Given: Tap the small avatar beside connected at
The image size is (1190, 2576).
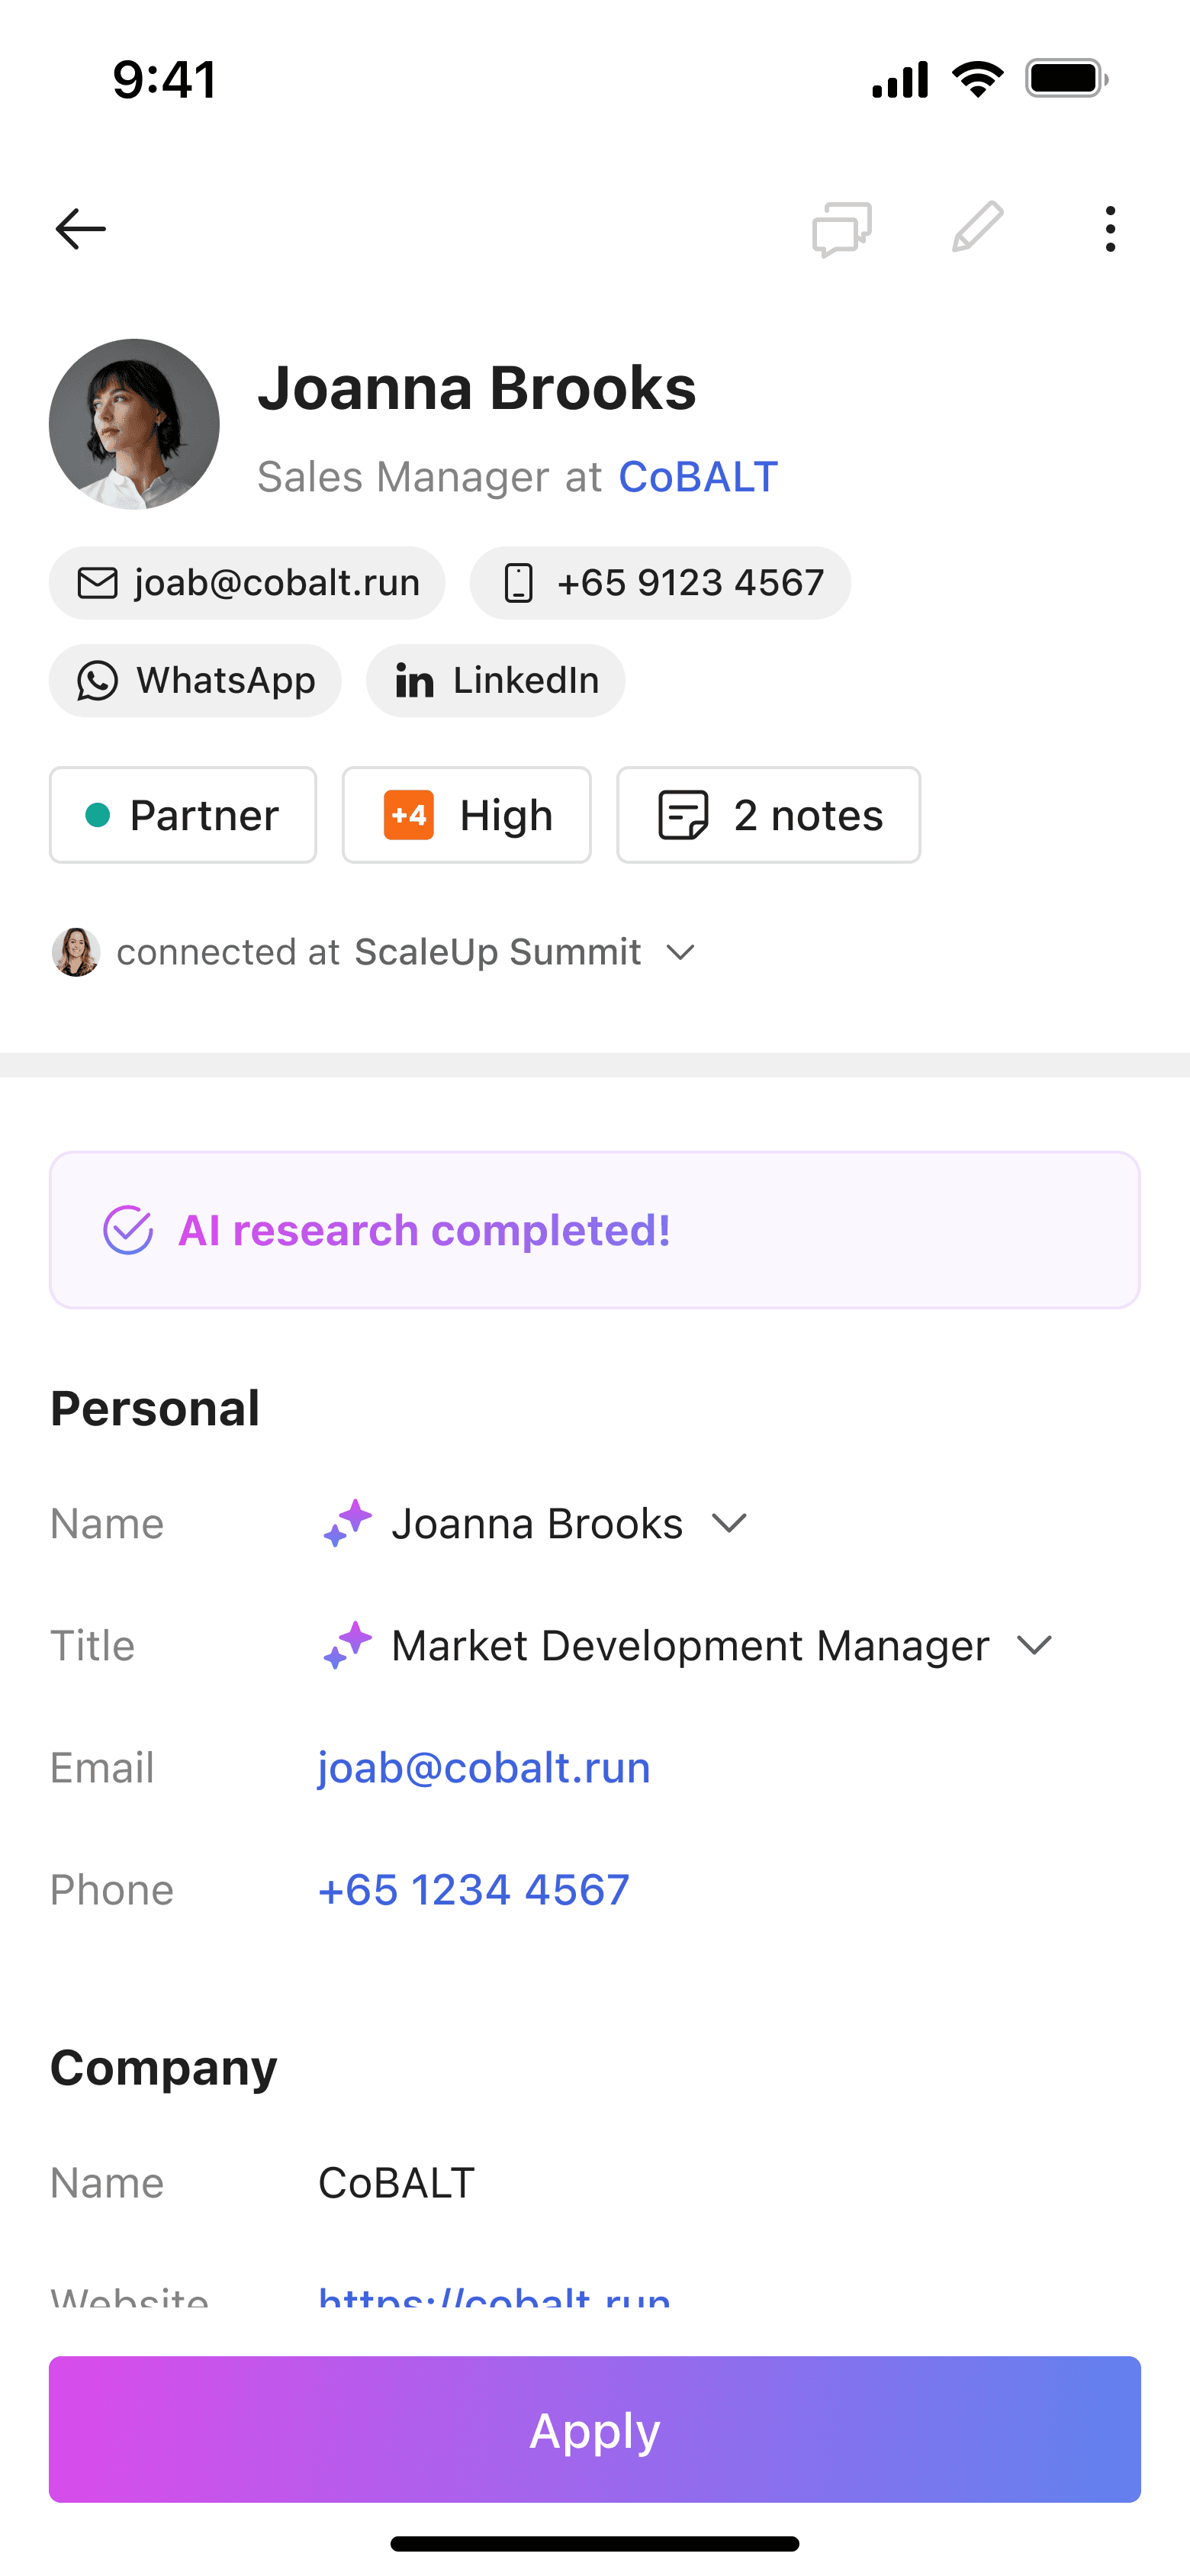Looking at the screenshot, I should tap(76, 952).
